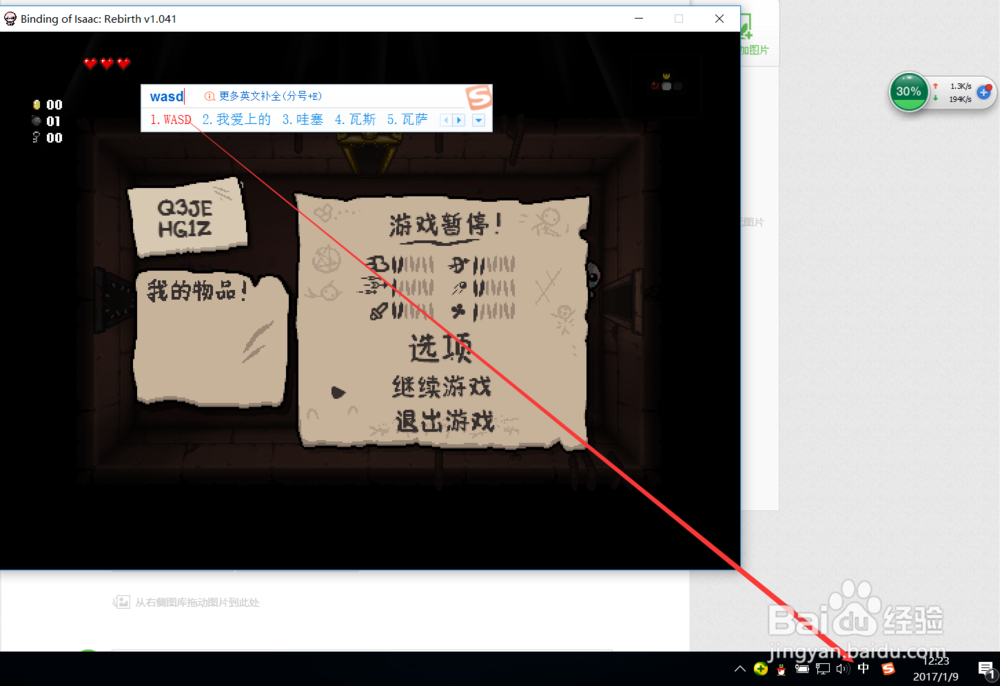This screenshot has height=686, width=1000.
Task: Click the network tray icon
Action: click(823, 669)
